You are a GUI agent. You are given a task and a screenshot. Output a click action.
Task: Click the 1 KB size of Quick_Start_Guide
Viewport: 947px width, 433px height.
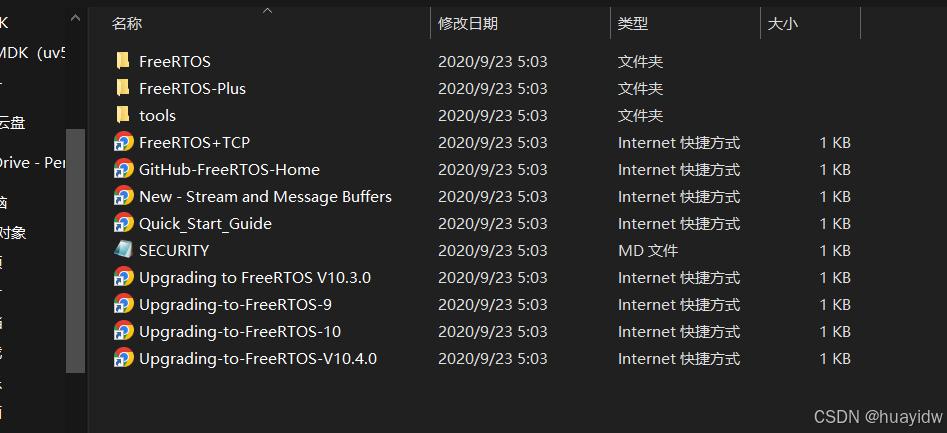835,224
